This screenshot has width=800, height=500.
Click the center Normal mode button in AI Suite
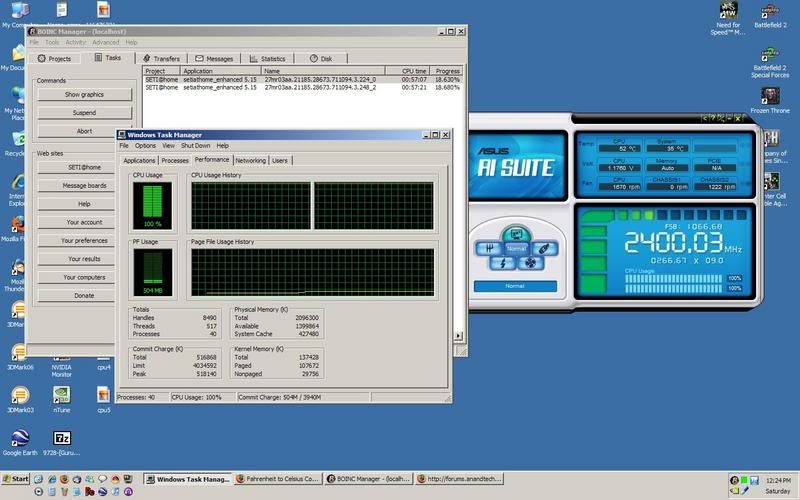tap(516, 248)
